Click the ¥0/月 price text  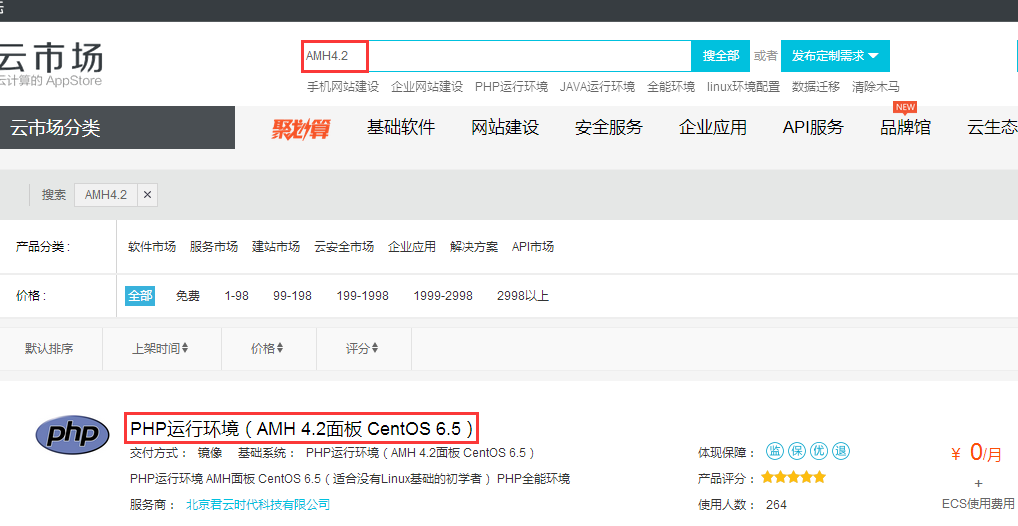tap(976, 453)
